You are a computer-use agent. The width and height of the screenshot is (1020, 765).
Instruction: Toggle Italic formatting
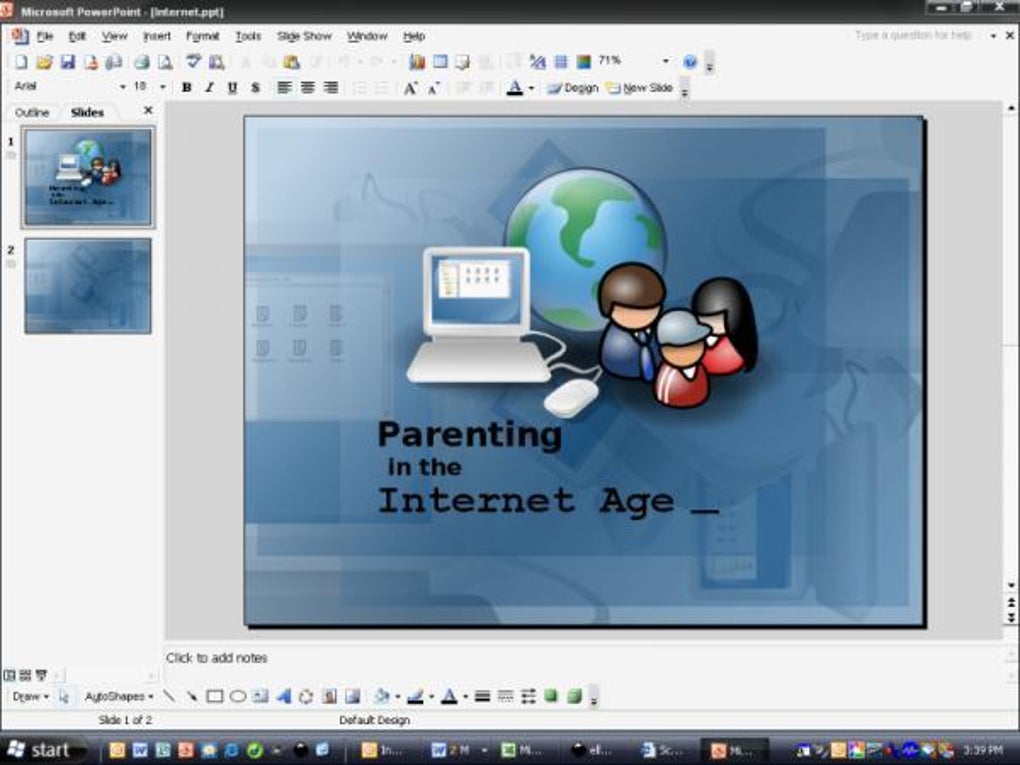[209, 87]
